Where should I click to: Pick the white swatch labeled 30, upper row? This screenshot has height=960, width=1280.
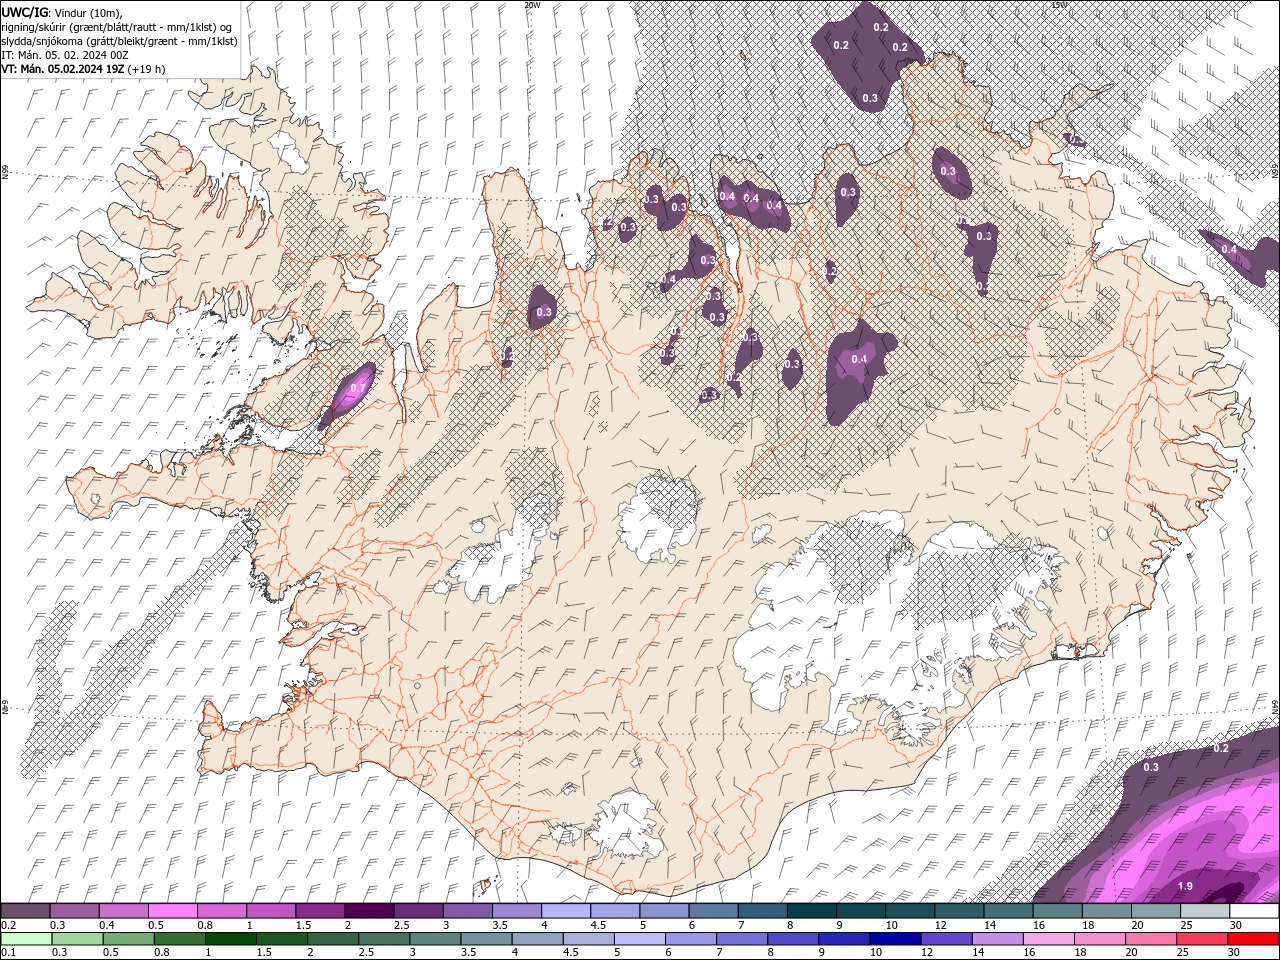tap(1253, 911)
